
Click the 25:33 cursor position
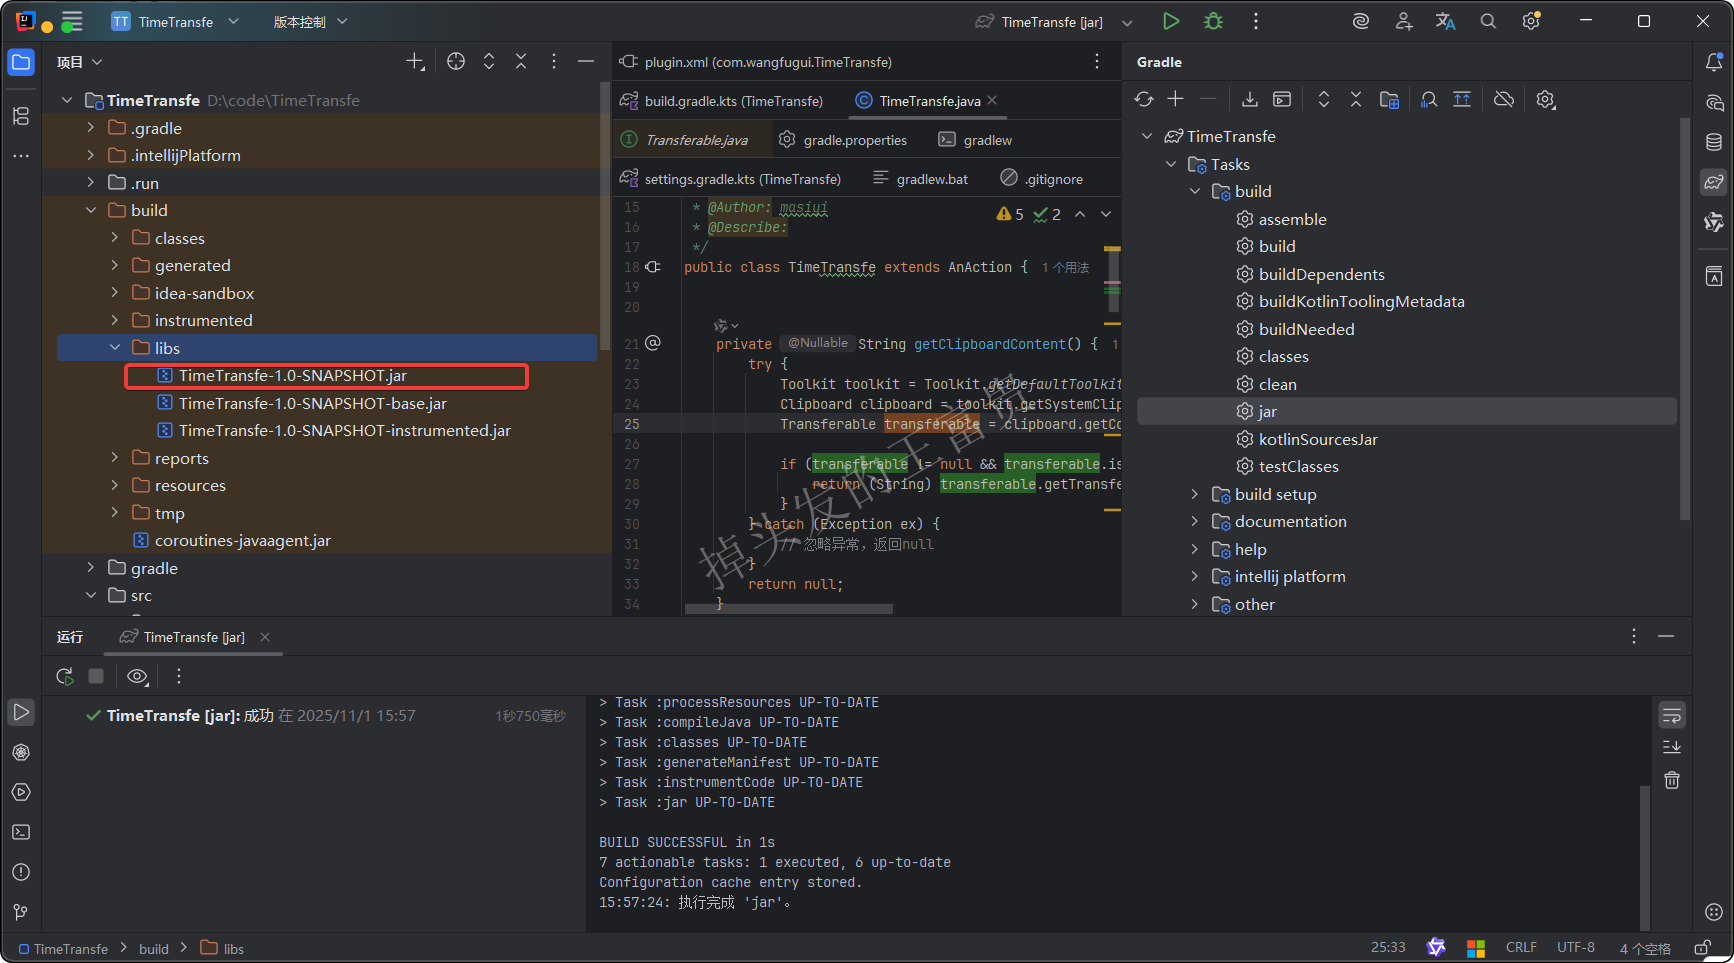(x=1388, y=947)
